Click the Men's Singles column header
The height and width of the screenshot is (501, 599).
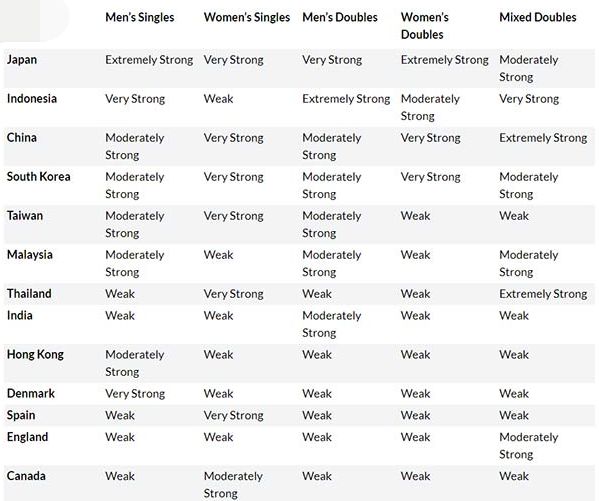click(140, 18)
